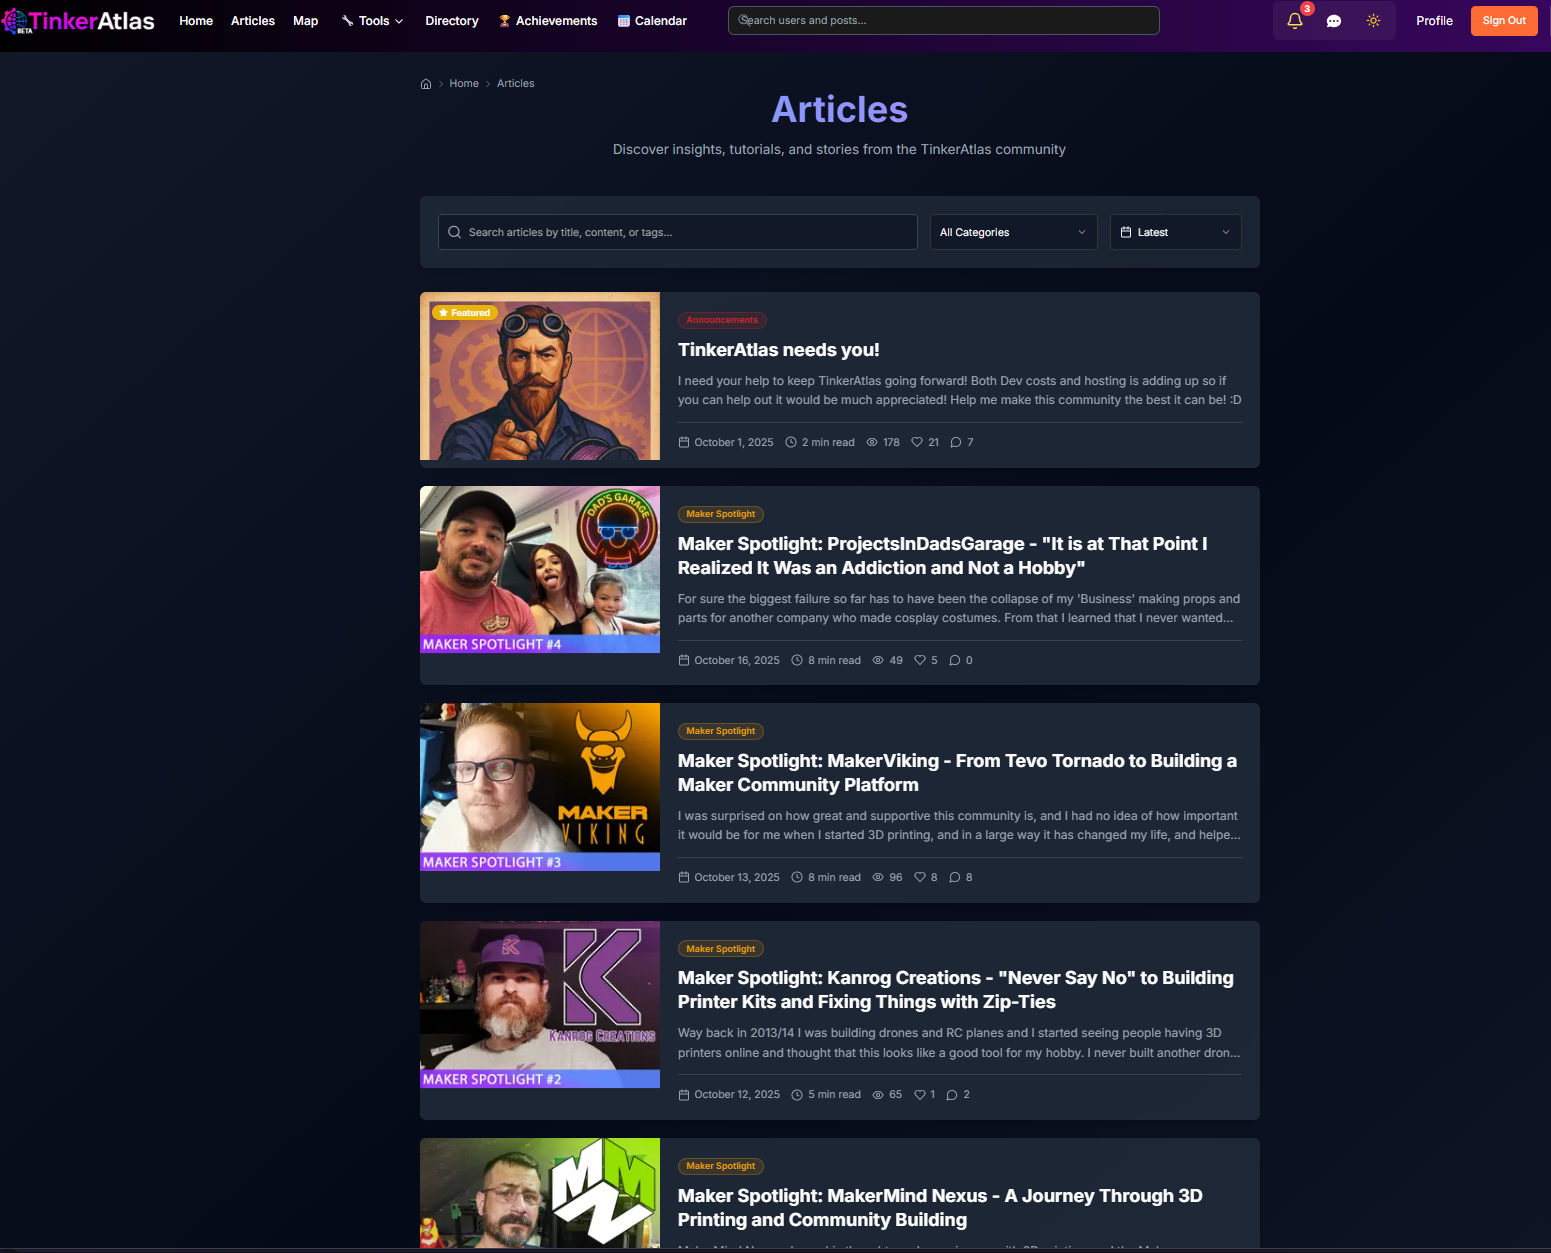
Task: Open the article titled TinkerAtlas needs you!
Action: click(x=778, y=349)
